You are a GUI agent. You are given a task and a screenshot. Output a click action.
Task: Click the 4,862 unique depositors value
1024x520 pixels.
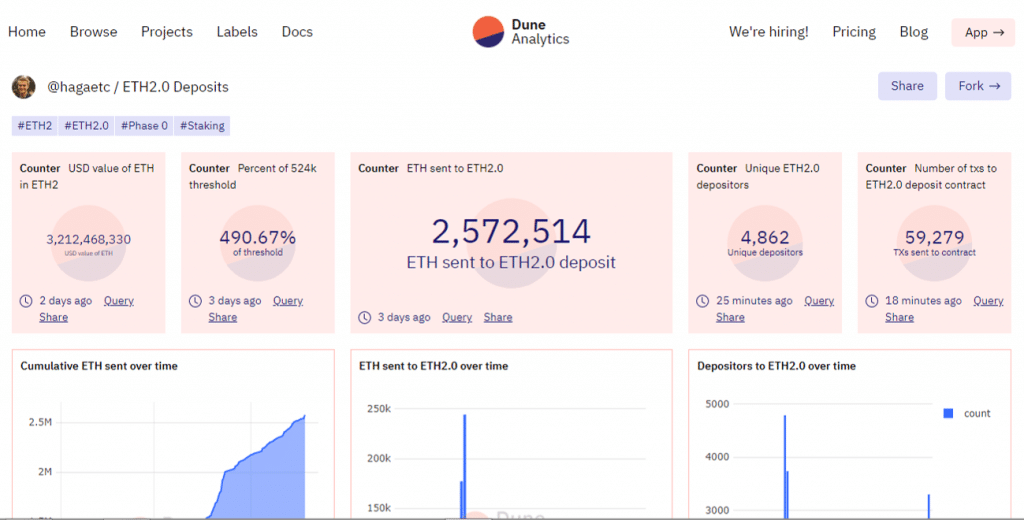coord(765,237)
